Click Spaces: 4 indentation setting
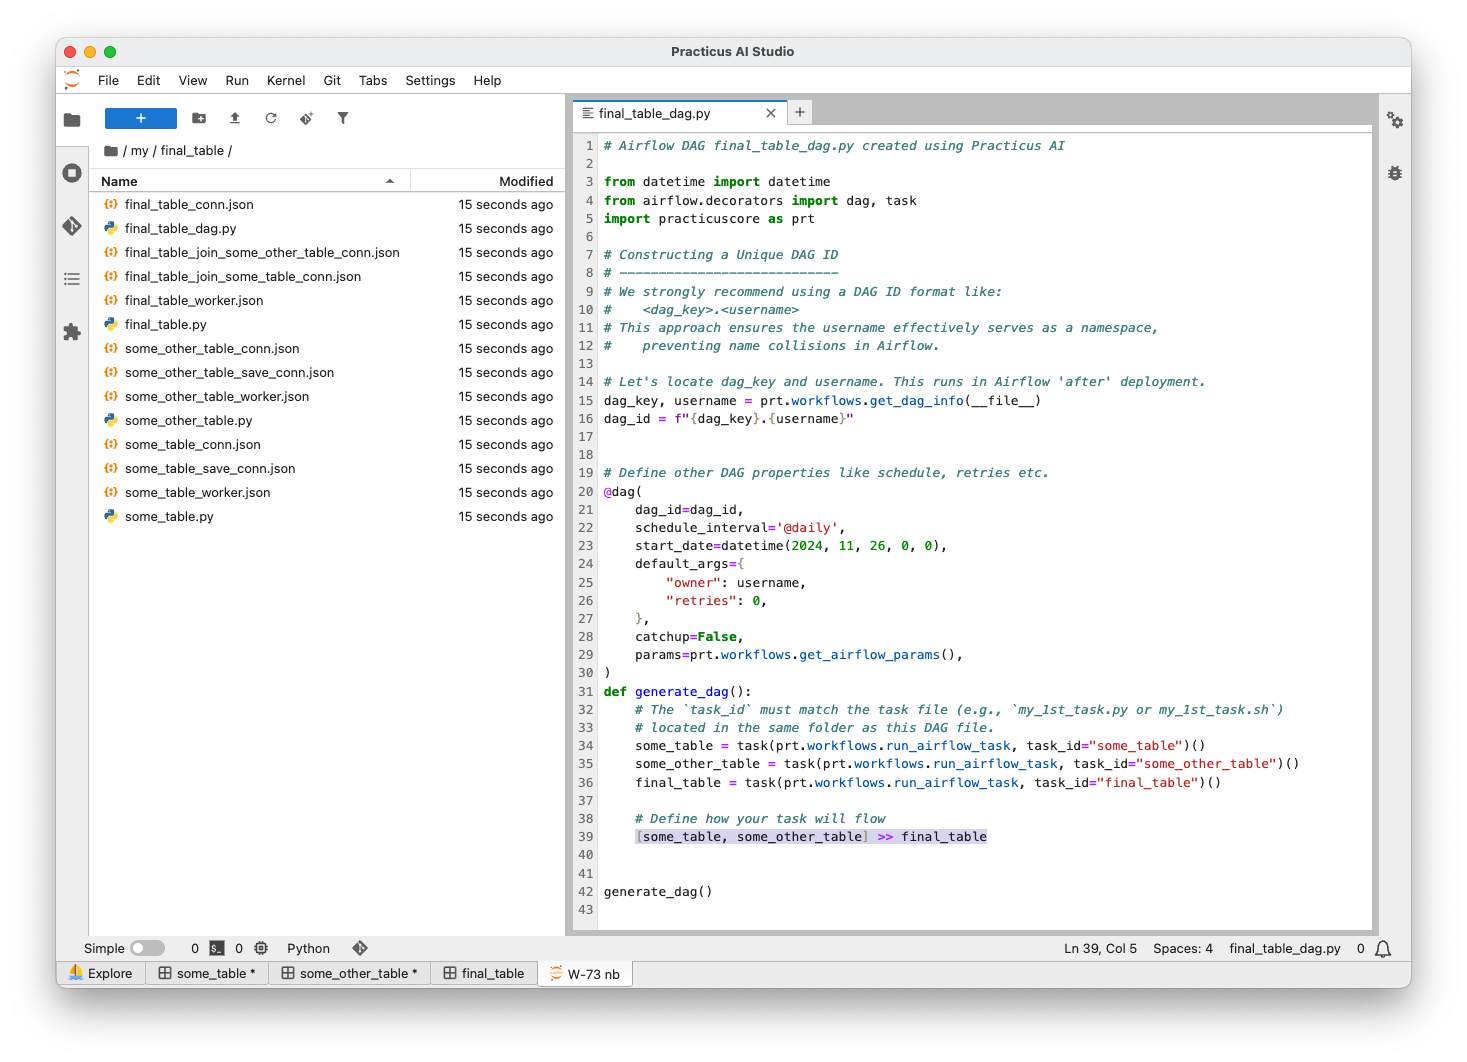 (1182, 948)
